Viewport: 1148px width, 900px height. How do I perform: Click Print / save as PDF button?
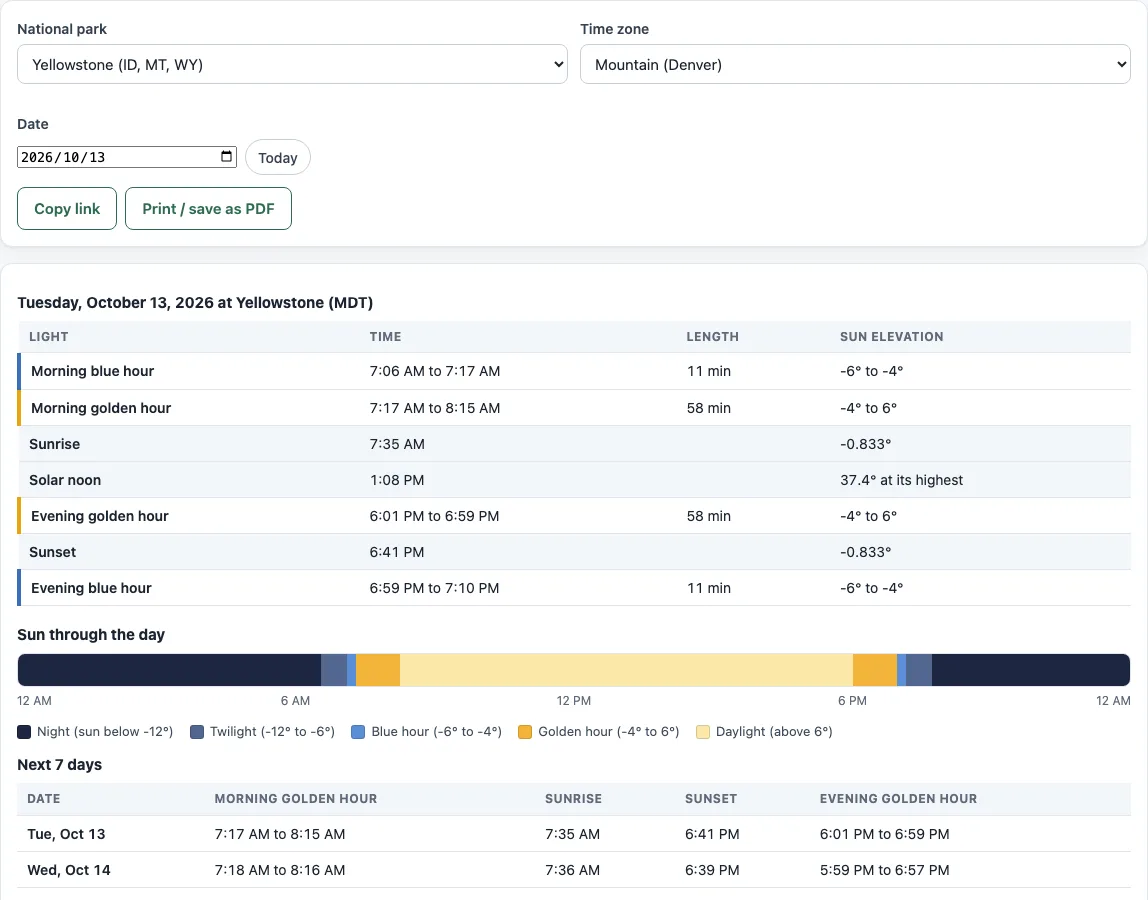click(208, 209)
